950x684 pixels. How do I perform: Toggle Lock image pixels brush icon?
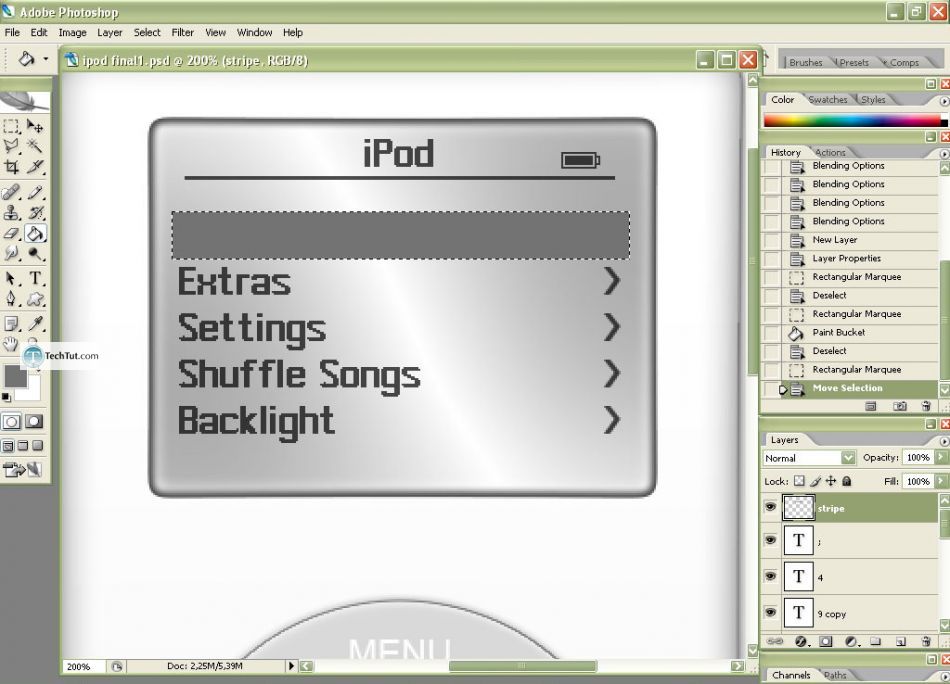pos(815,481)
